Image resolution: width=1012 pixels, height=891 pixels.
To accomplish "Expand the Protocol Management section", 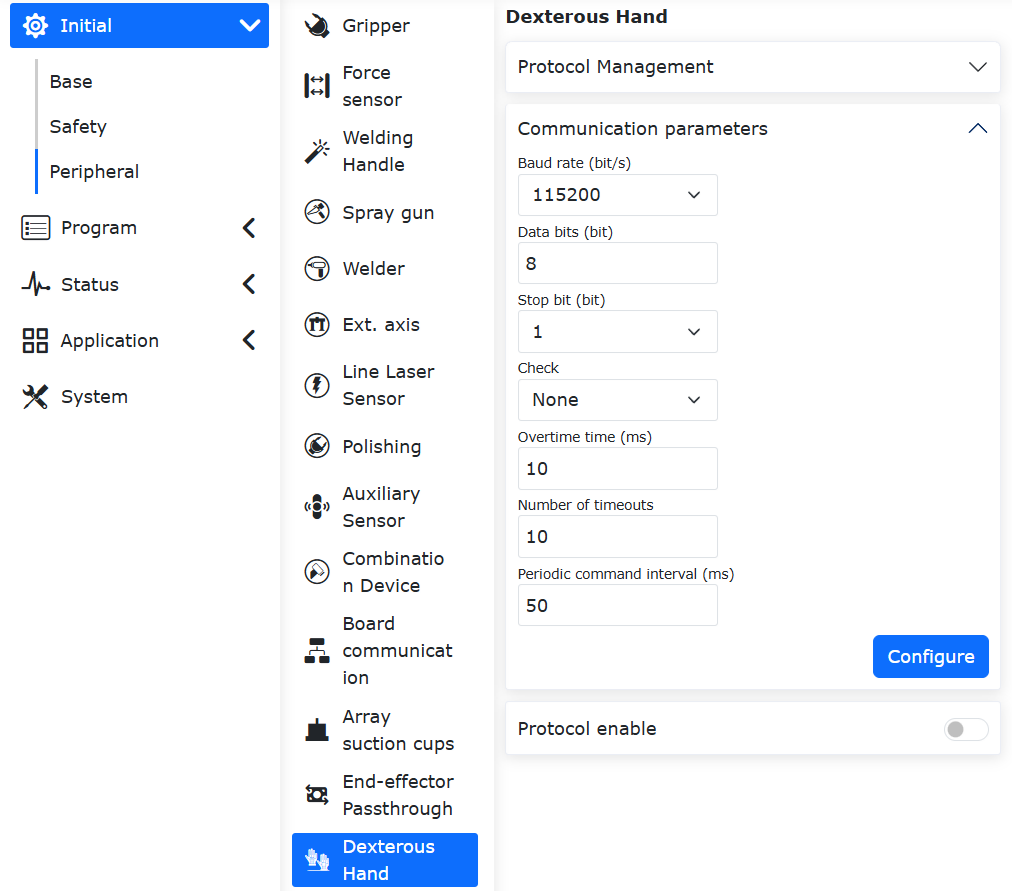I will (x=753, y=67).
